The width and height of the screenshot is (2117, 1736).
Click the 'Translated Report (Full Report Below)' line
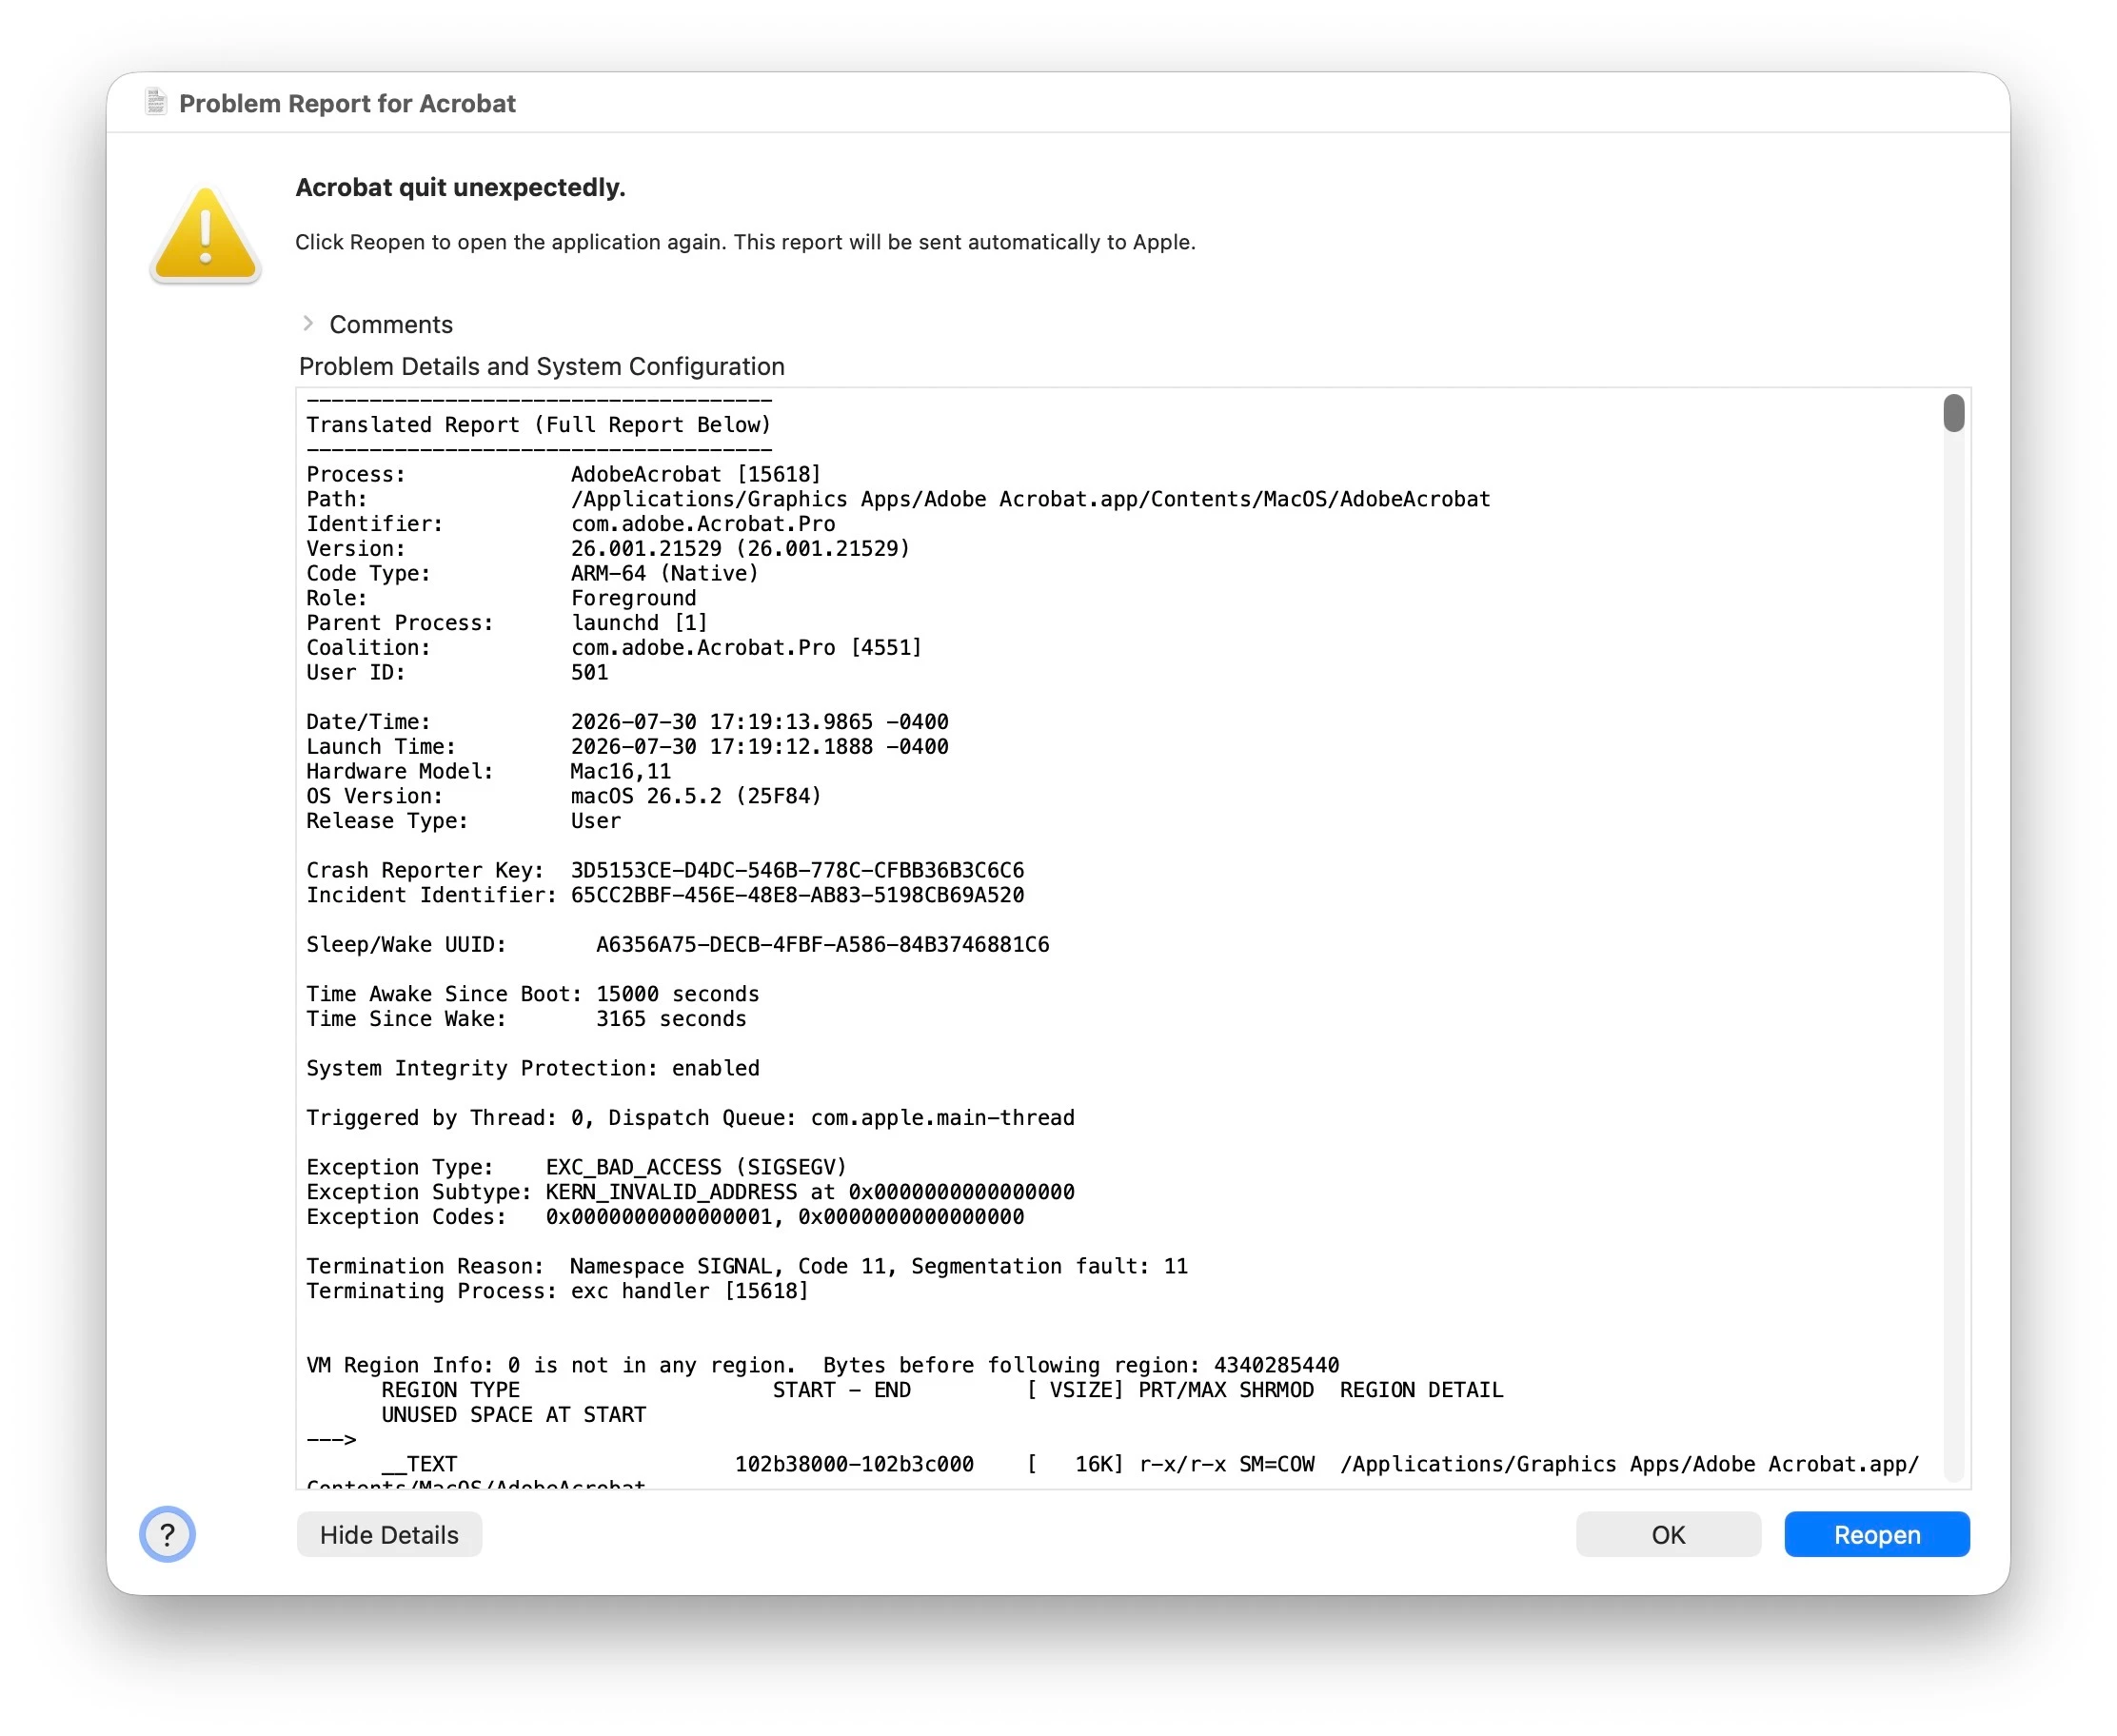pyautogui.click(x=539, y=424)
